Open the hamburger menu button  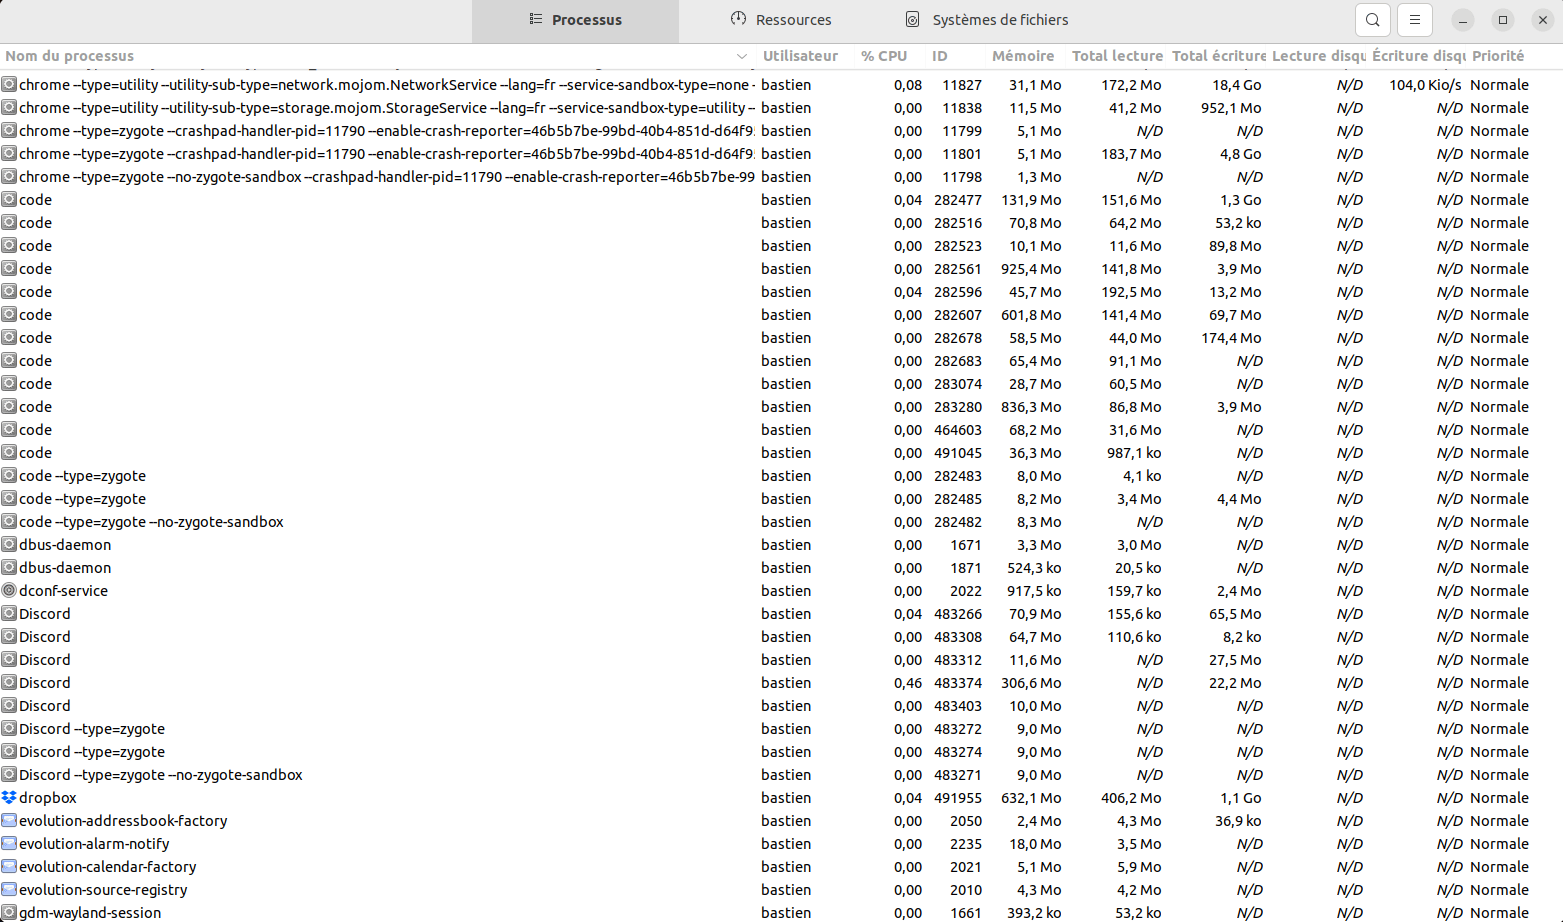(x=1414, y=20)
